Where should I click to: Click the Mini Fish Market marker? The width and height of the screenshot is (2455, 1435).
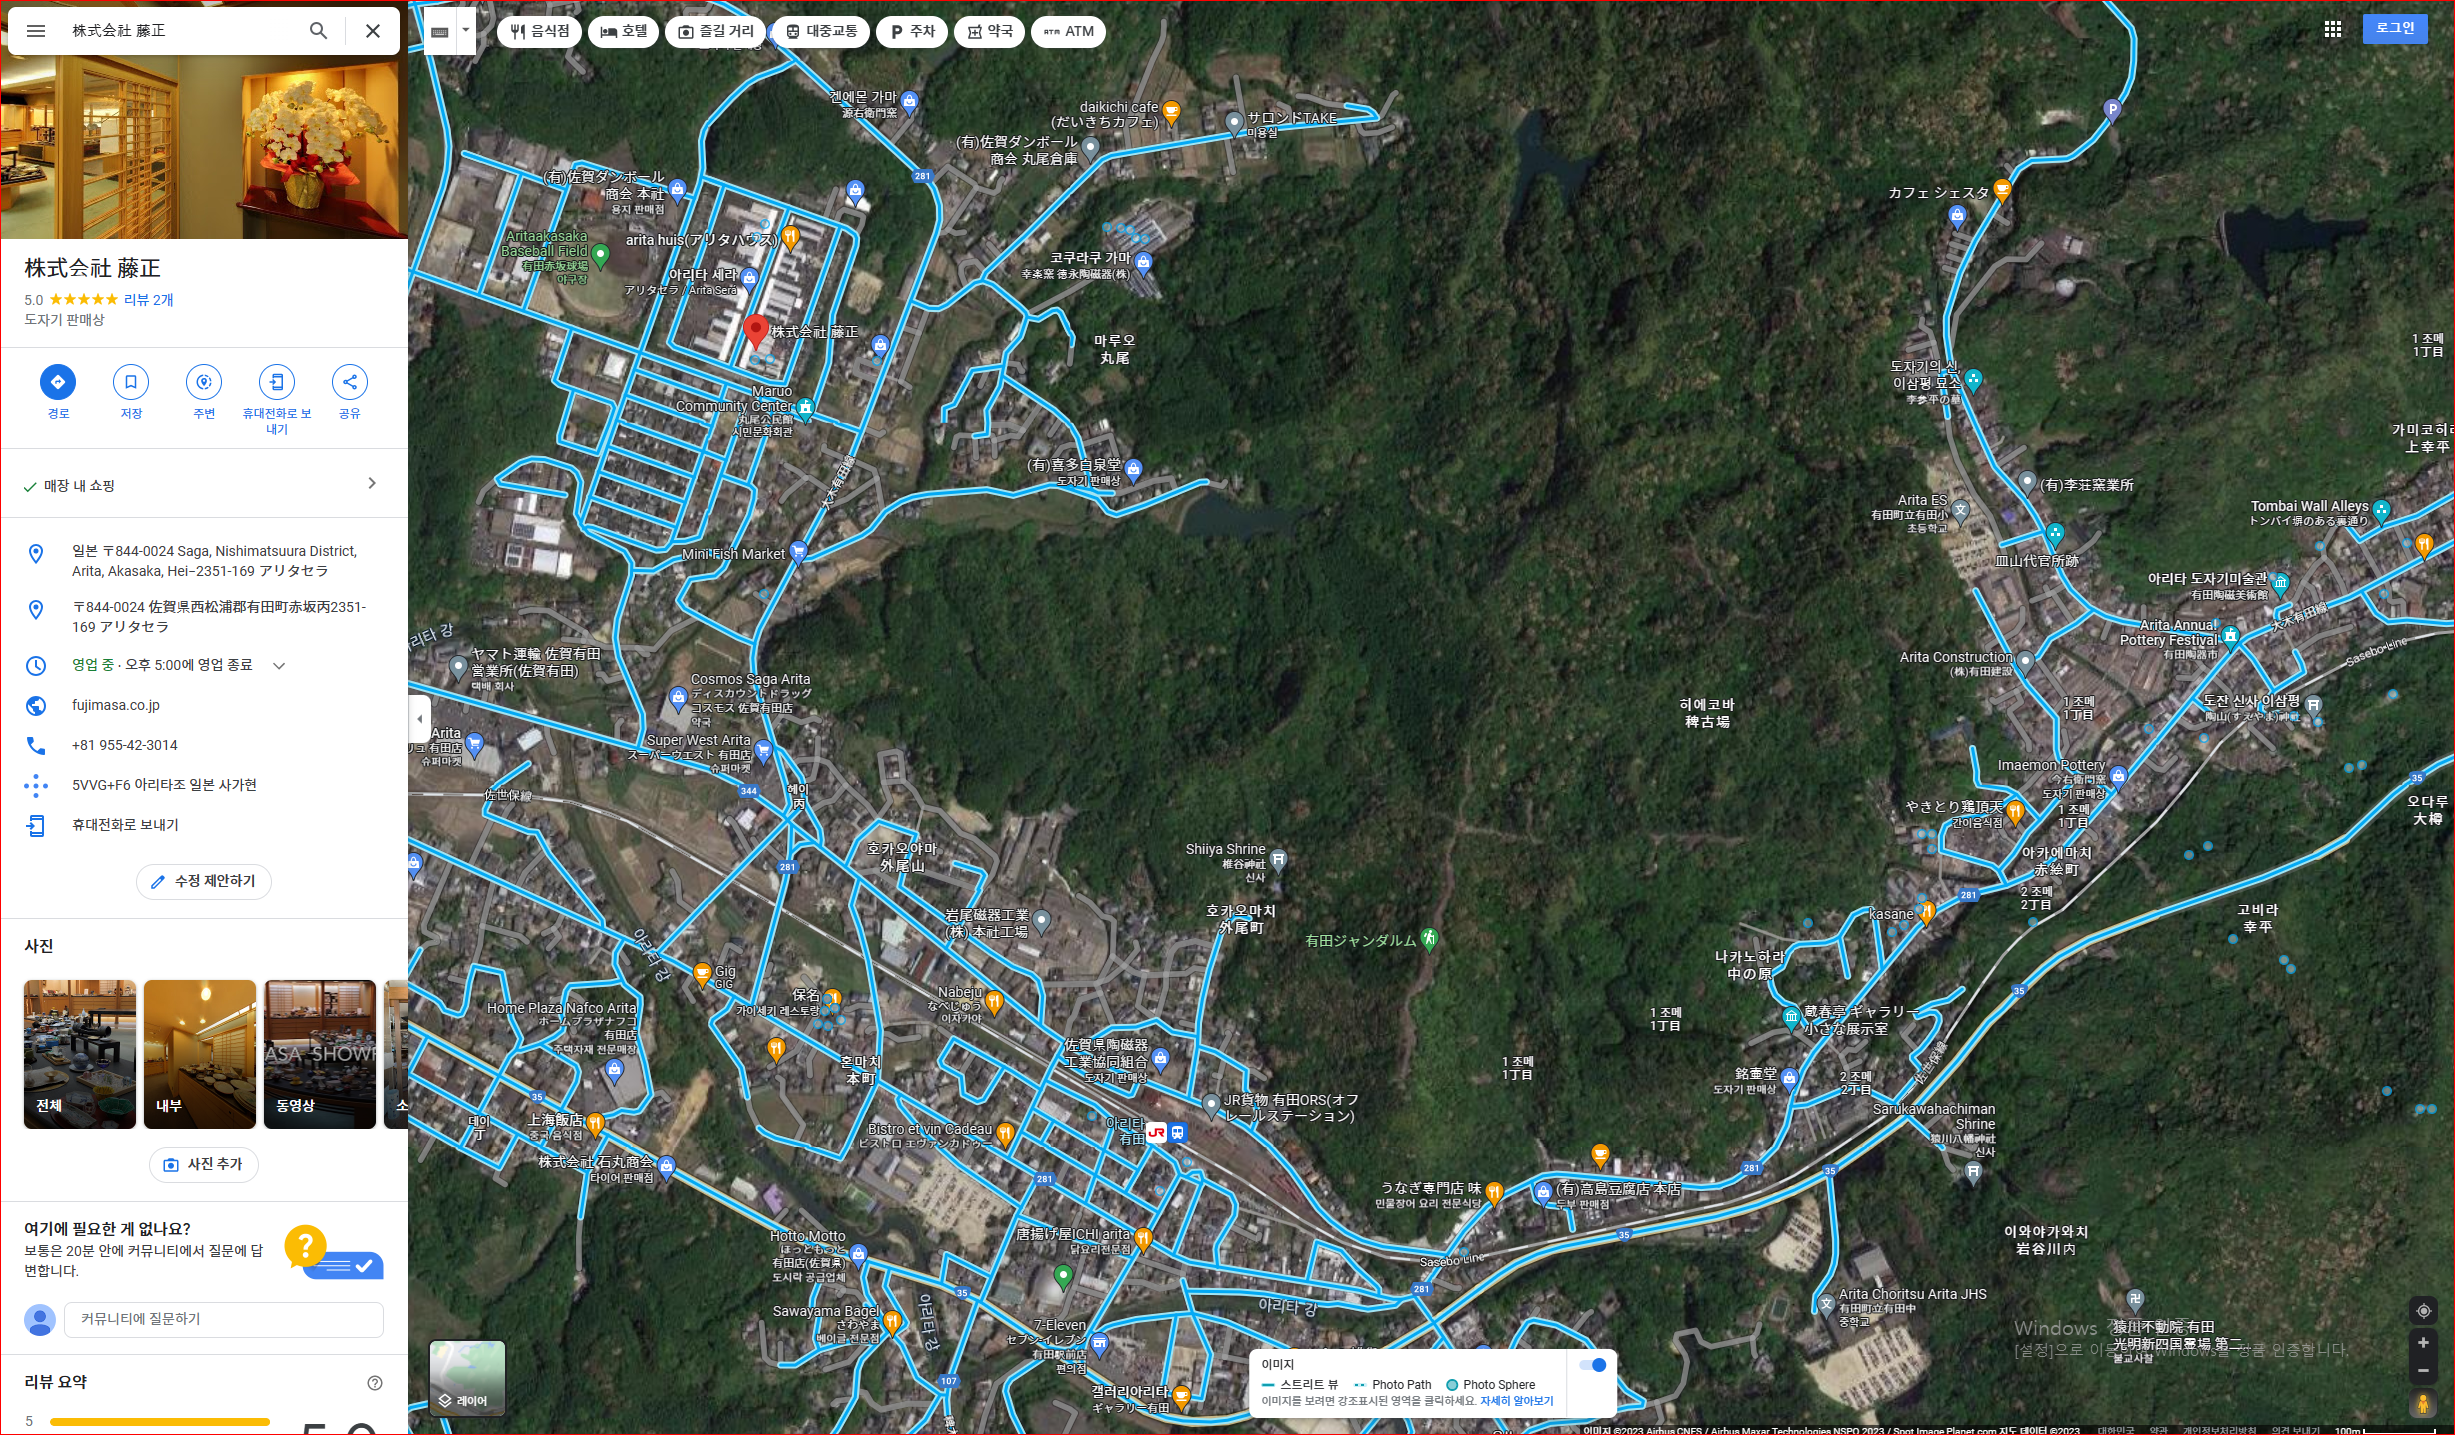(x=798, y=551)
